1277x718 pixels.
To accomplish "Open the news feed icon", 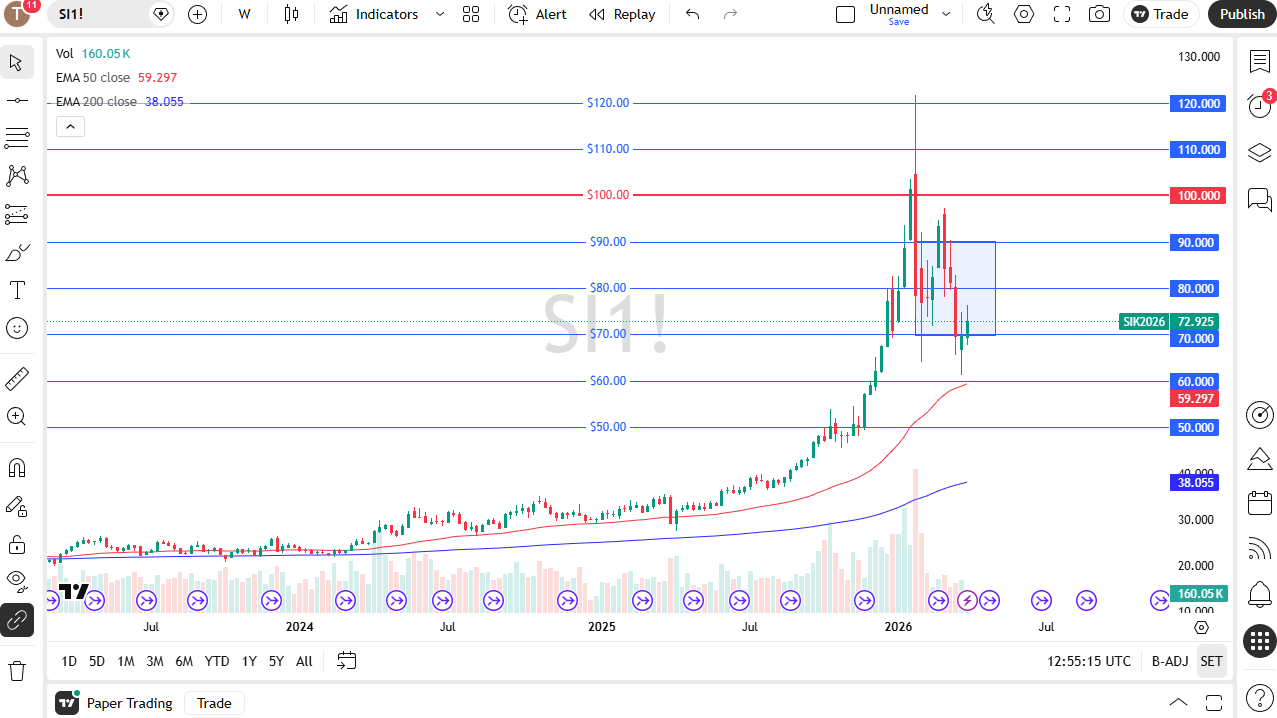I will tap(1259, 548).
